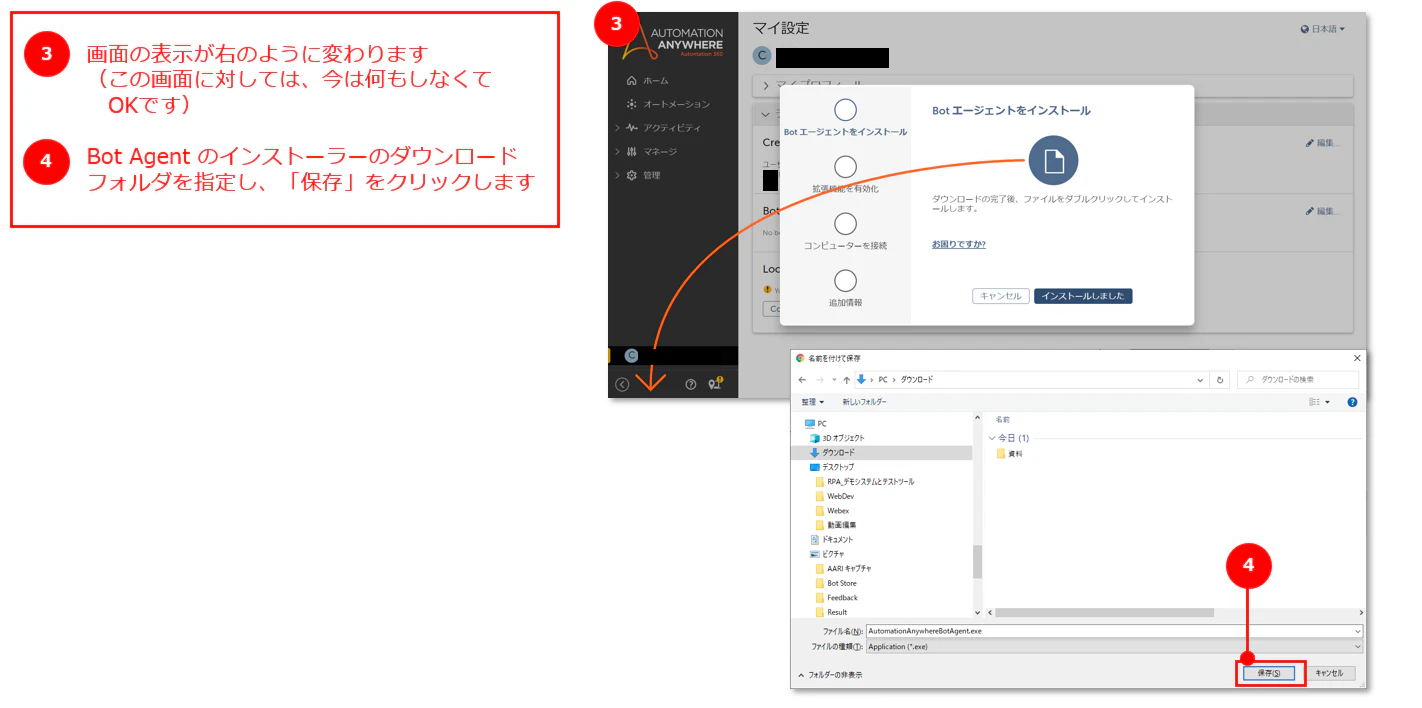Click the horizontal scrollbar in the file list
Viewport: 1422px width, 708px height.
pos(1105,613)
